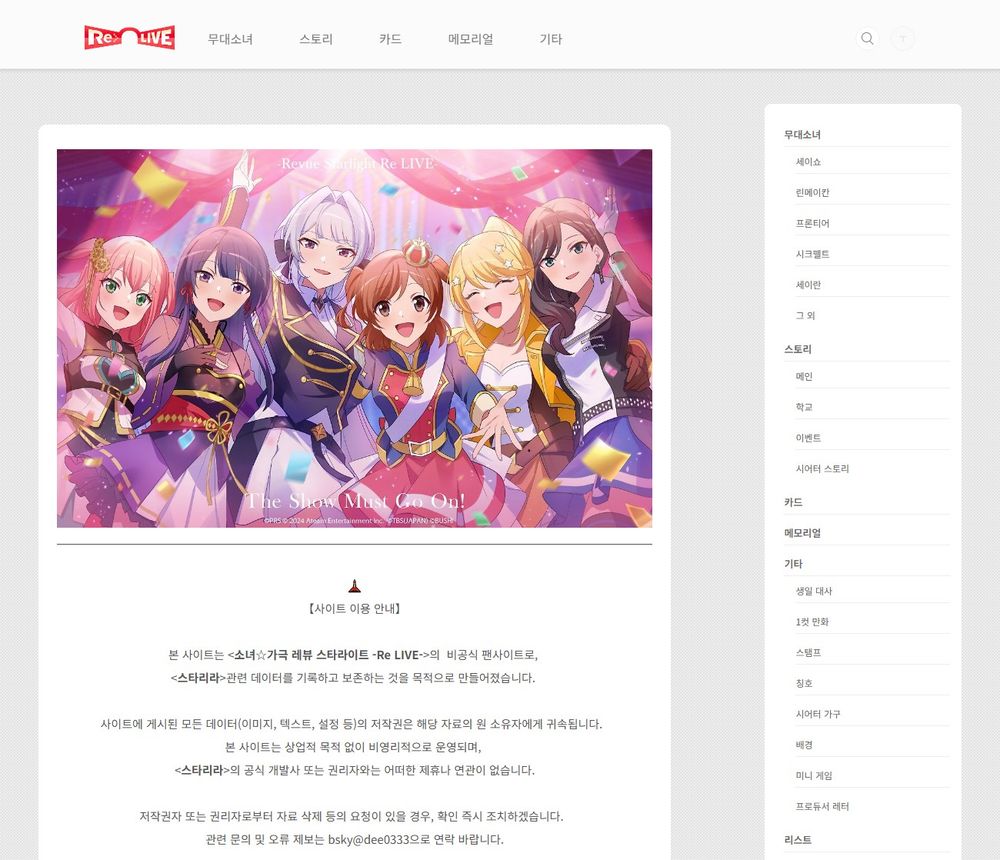
Task: Select the 카드 heading in the sidebar
Action: (793, 502)
